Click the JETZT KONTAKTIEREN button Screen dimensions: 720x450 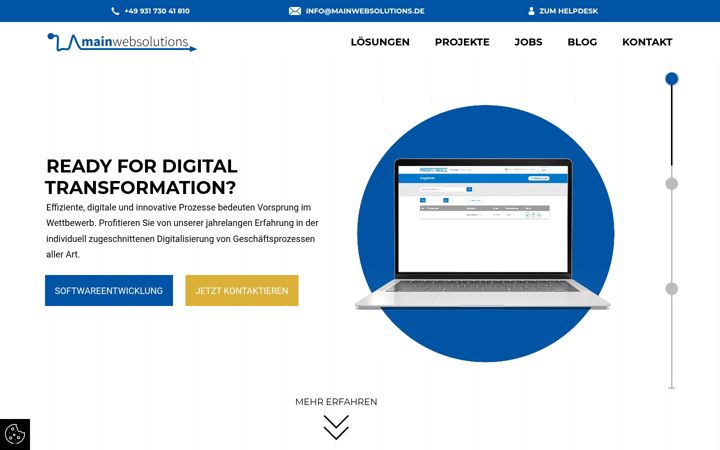242,290
